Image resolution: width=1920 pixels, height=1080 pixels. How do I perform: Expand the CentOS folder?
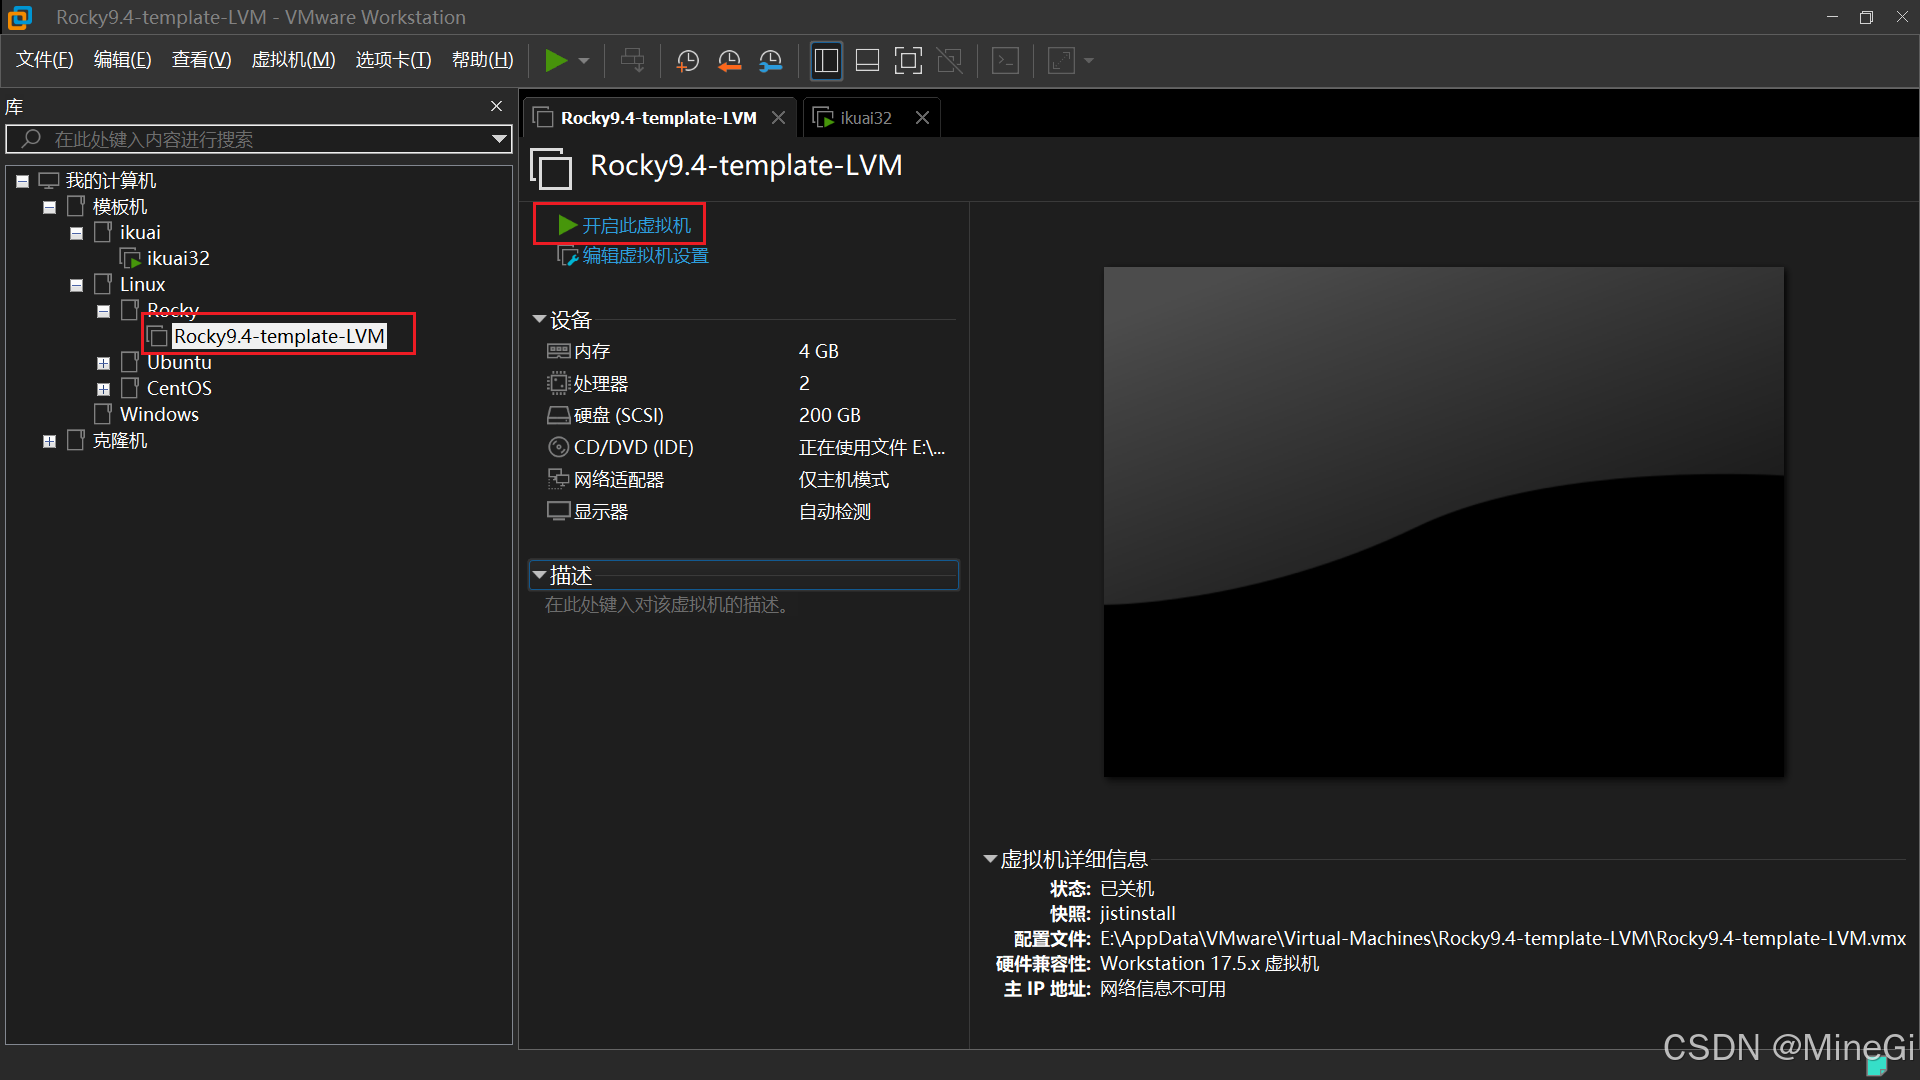coord(103,389)
